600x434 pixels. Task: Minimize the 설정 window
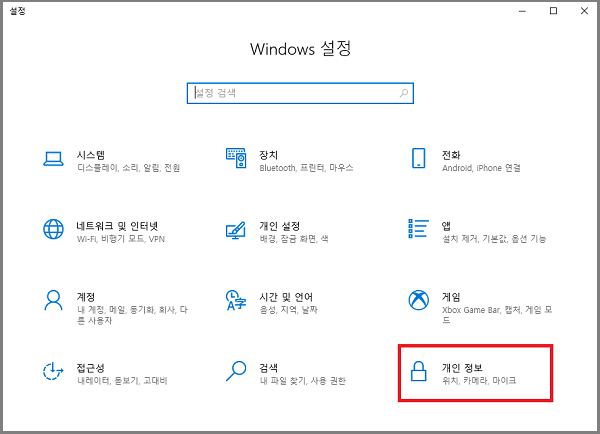click(522, 11)
